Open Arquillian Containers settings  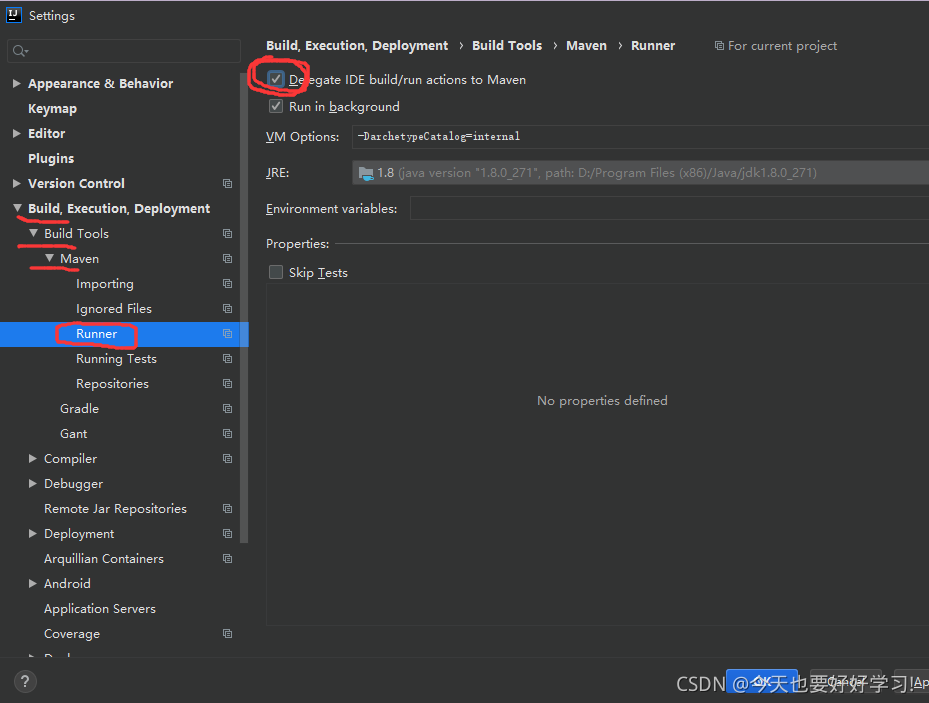click(x=104, y=558)
